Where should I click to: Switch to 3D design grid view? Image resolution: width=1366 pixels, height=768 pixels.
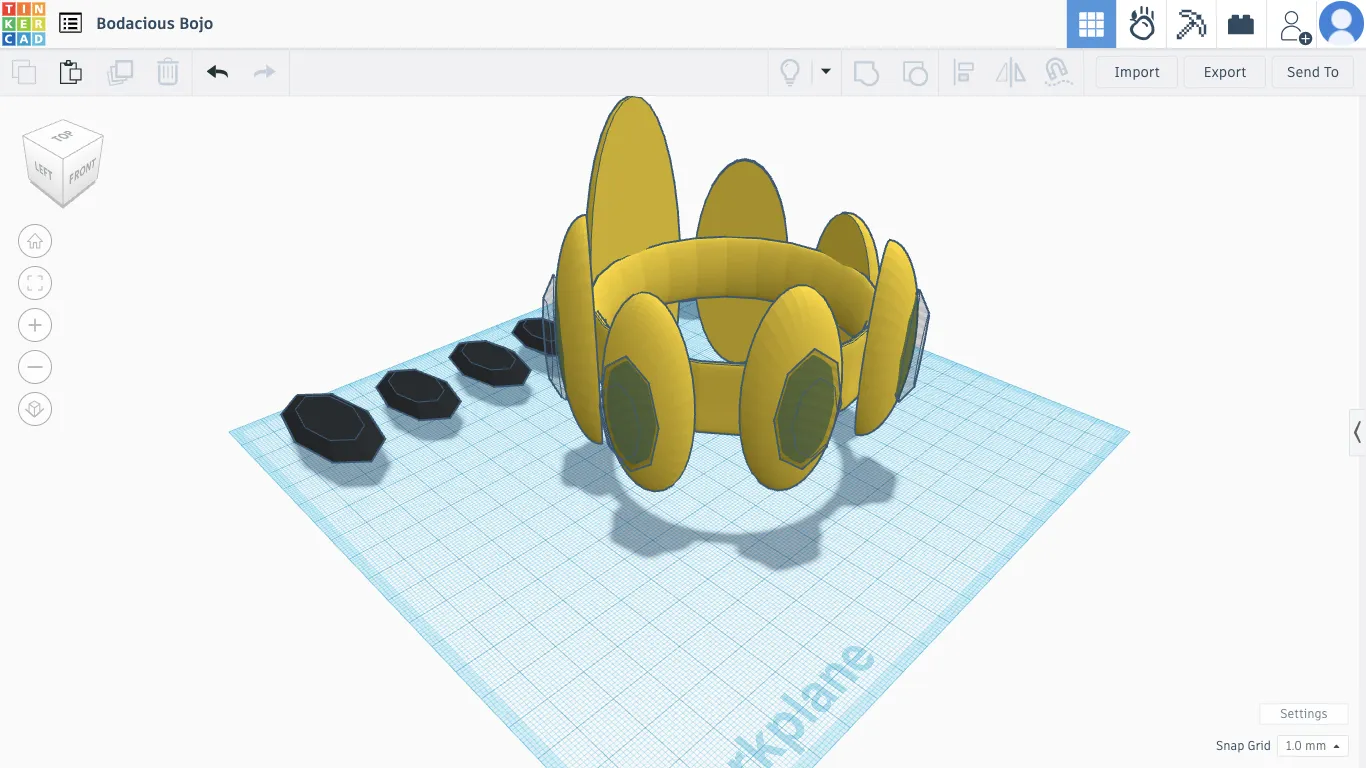pos(1091,24)
